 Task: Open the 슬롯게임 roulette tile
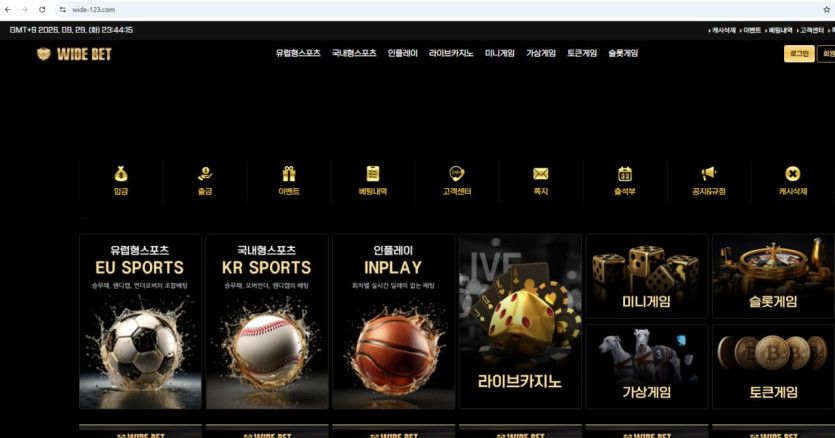click(774, 276)
